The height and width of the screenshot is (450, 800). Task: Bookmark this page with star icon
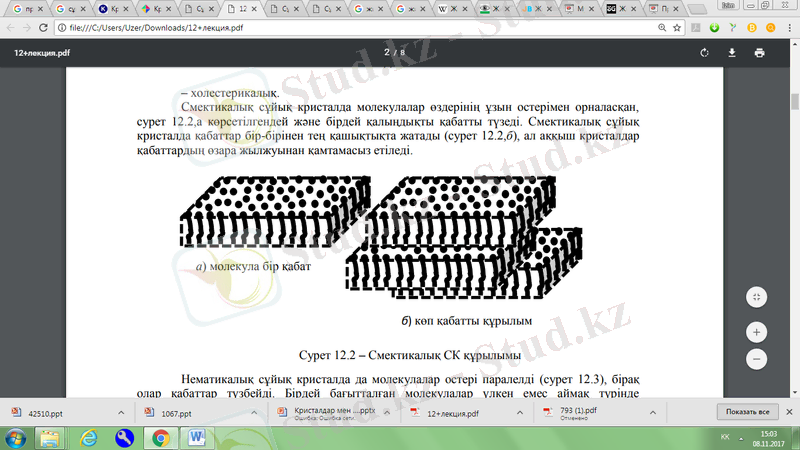(677, 28)
